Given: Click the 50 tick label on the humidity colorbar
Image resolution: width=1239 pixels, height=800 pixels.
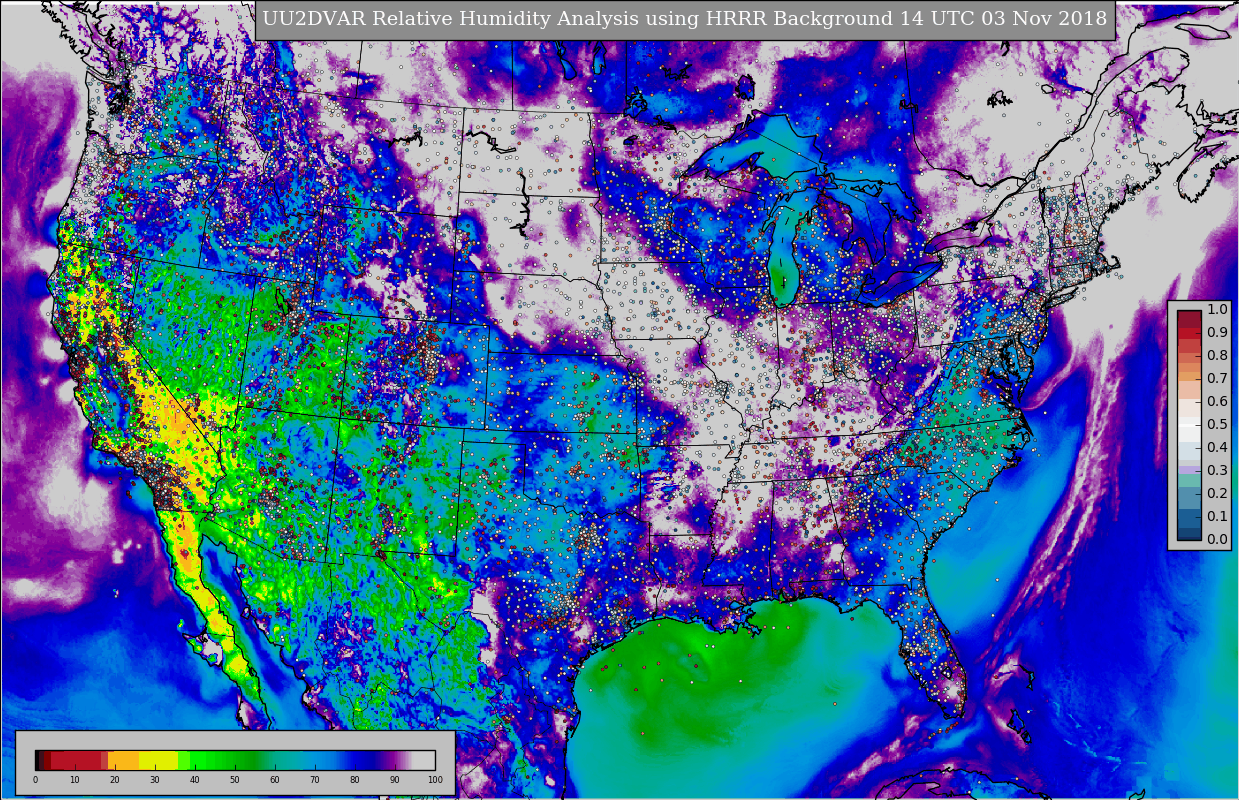Looking at the screenshot, I should [235, 780].
